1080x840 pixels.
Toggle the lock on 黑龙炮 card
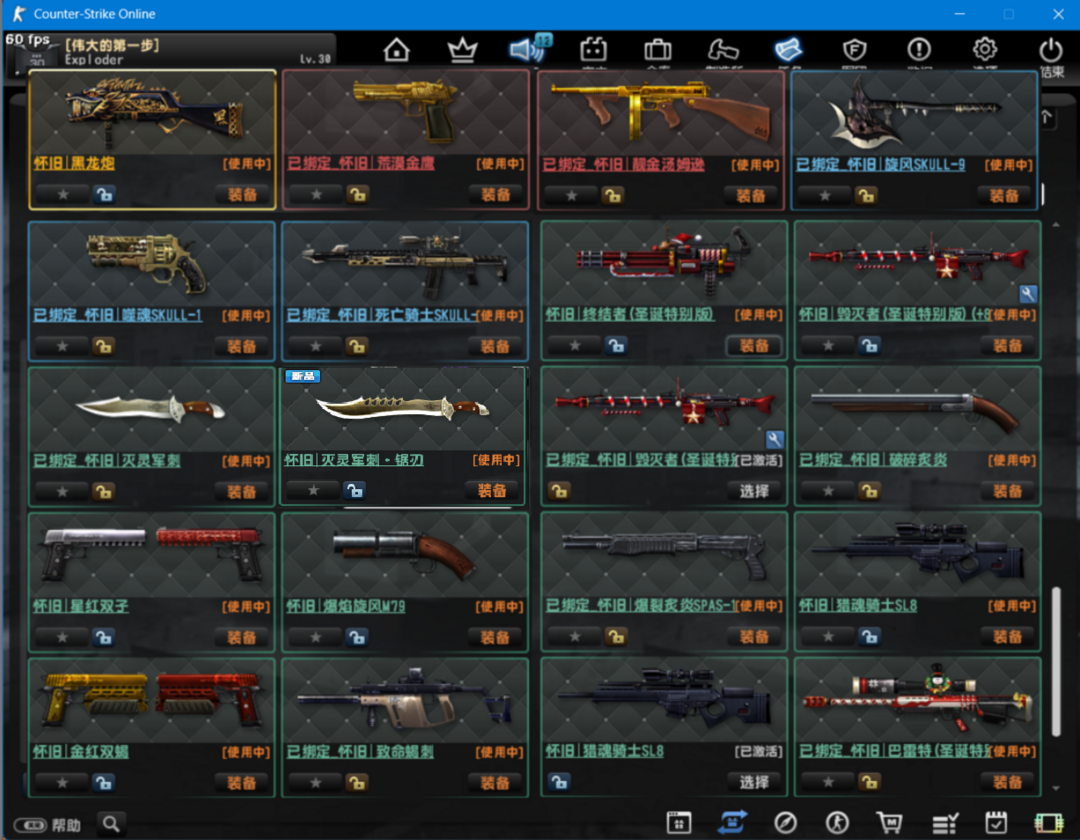click(x=104, y=195)
